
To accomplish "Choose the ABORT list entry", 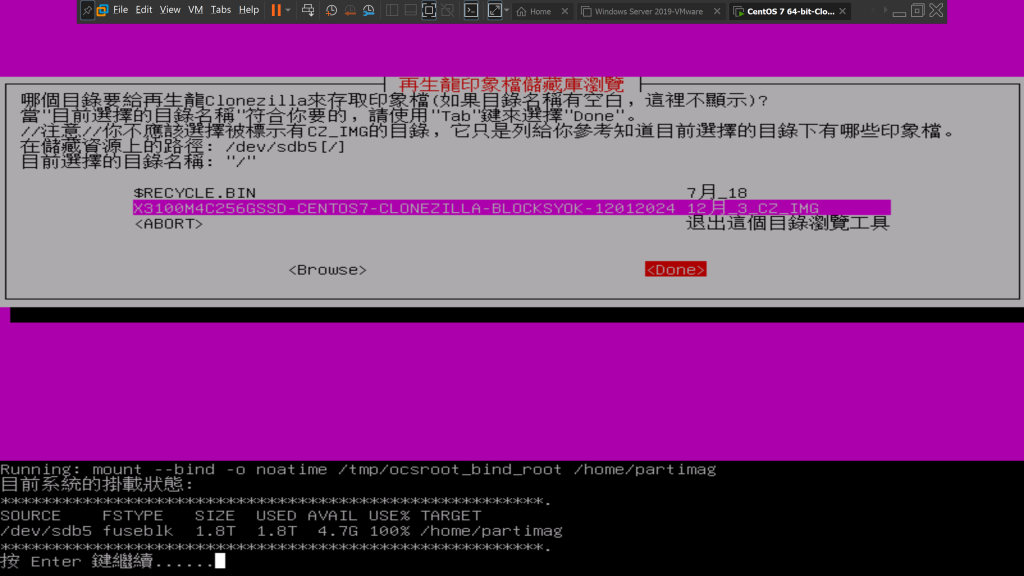I will [168, 224].
